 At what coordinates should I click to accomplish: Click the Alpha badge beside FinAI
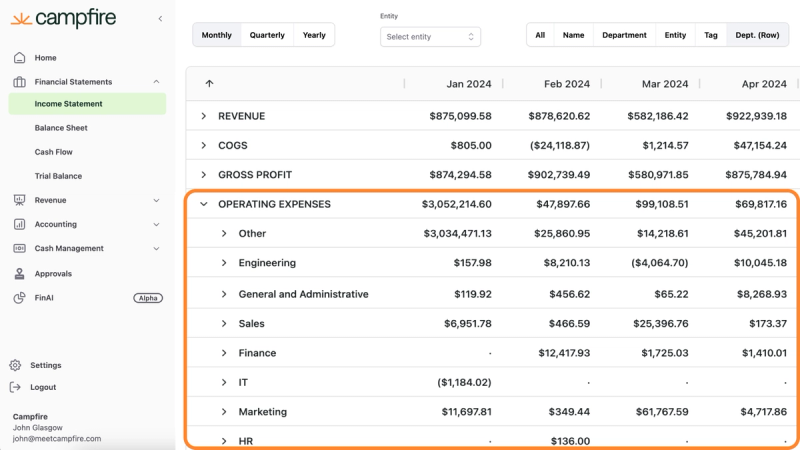(148, 298)
